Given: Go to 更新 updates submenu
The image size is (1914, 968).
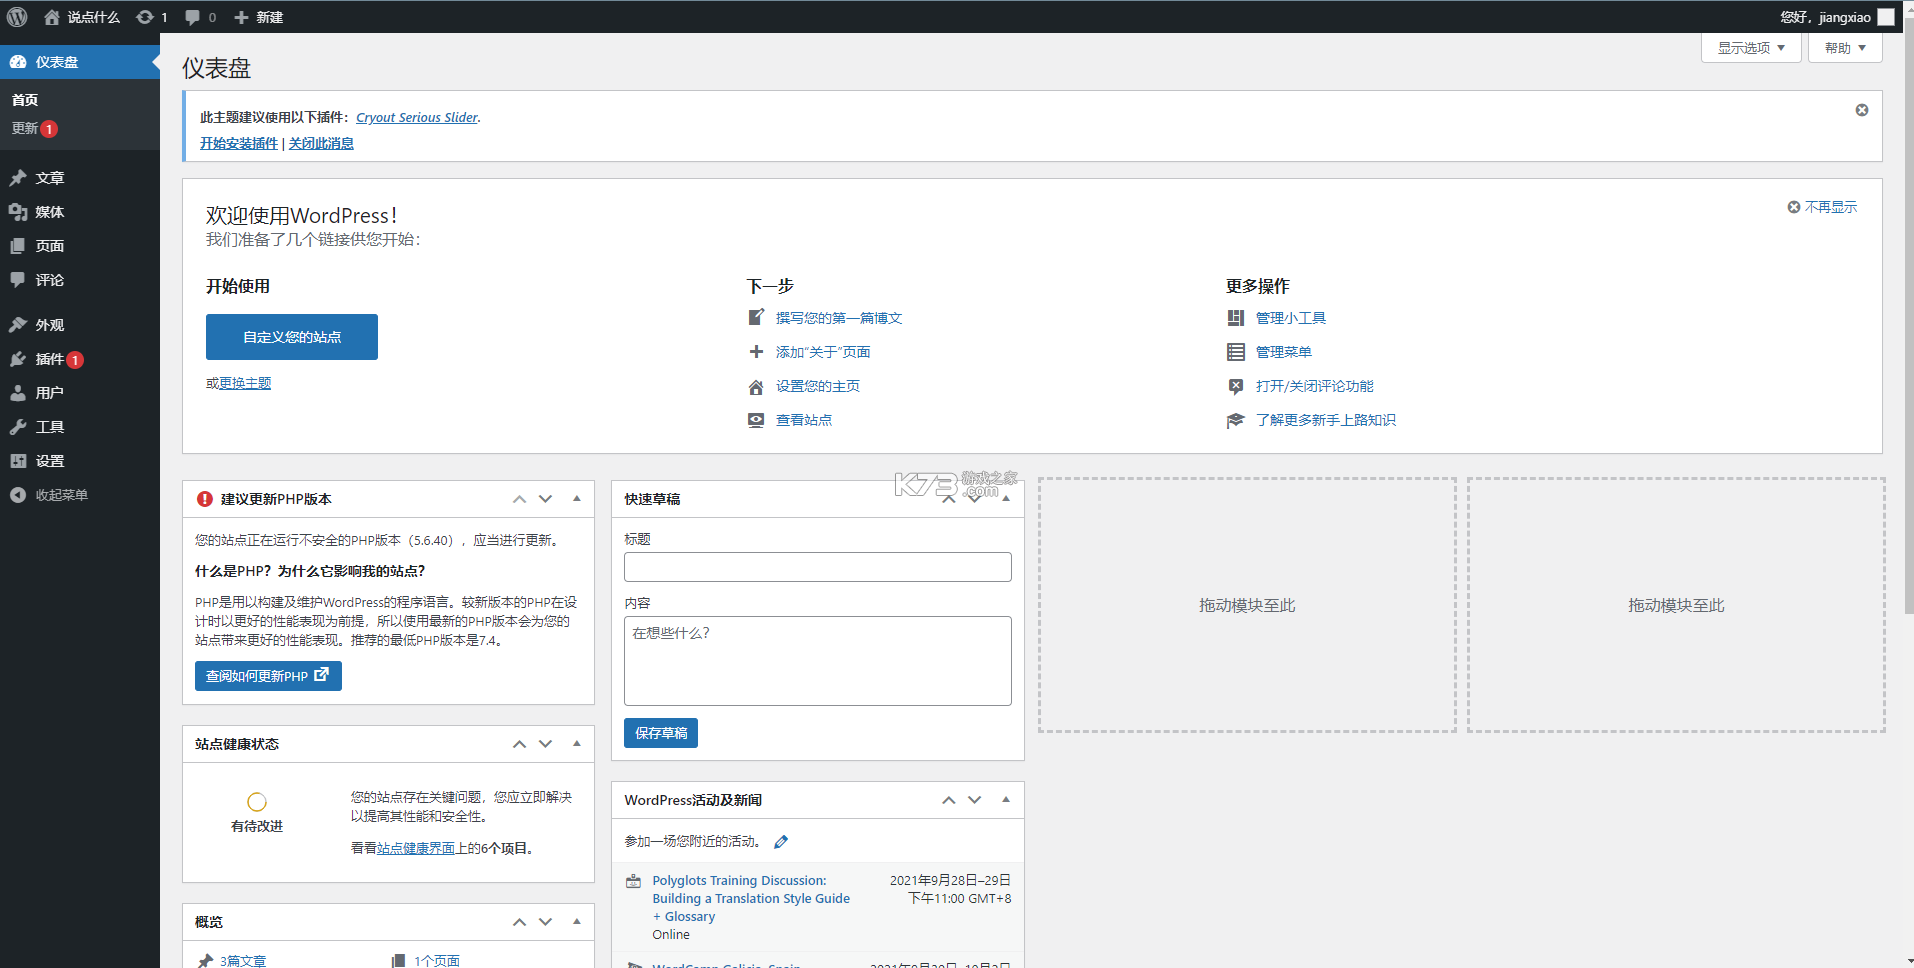Looking at the screenshot, I should tap(35, 129).
